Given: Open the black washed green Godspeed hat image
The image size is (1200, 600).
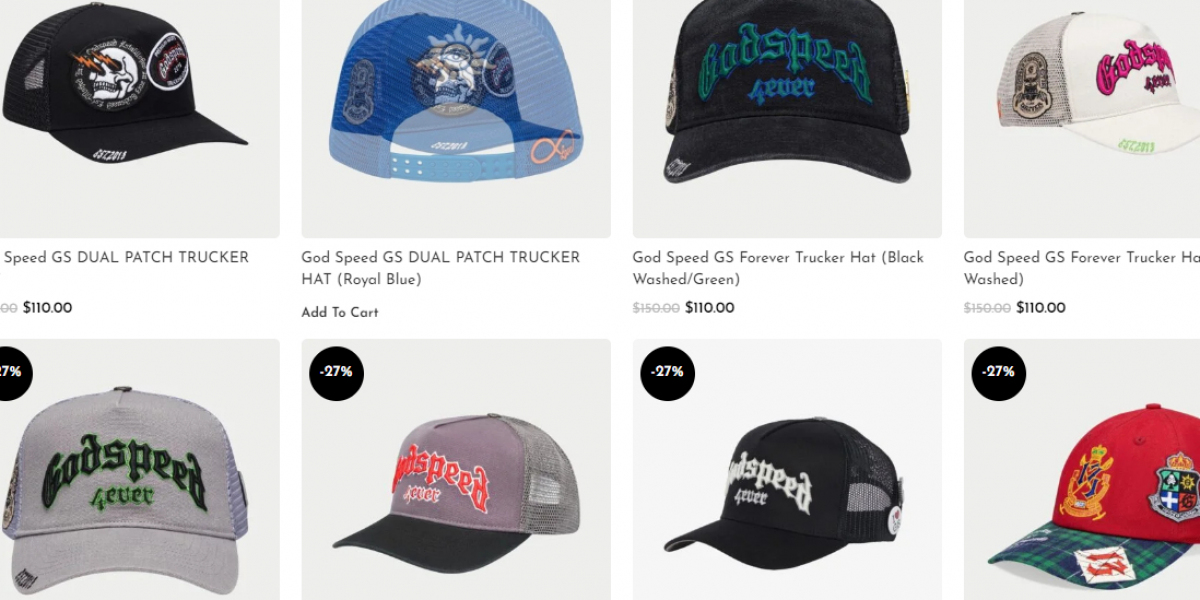Looking at the screenshot, I should click(787, 119).
